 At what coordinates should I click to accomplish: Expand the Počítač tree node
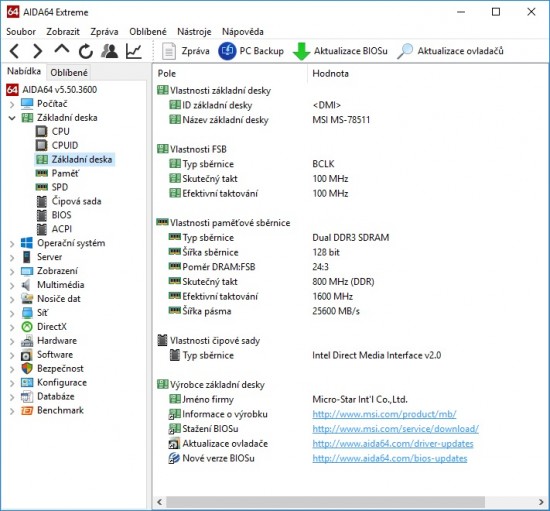pyautogui.click(x=12, y=104)
